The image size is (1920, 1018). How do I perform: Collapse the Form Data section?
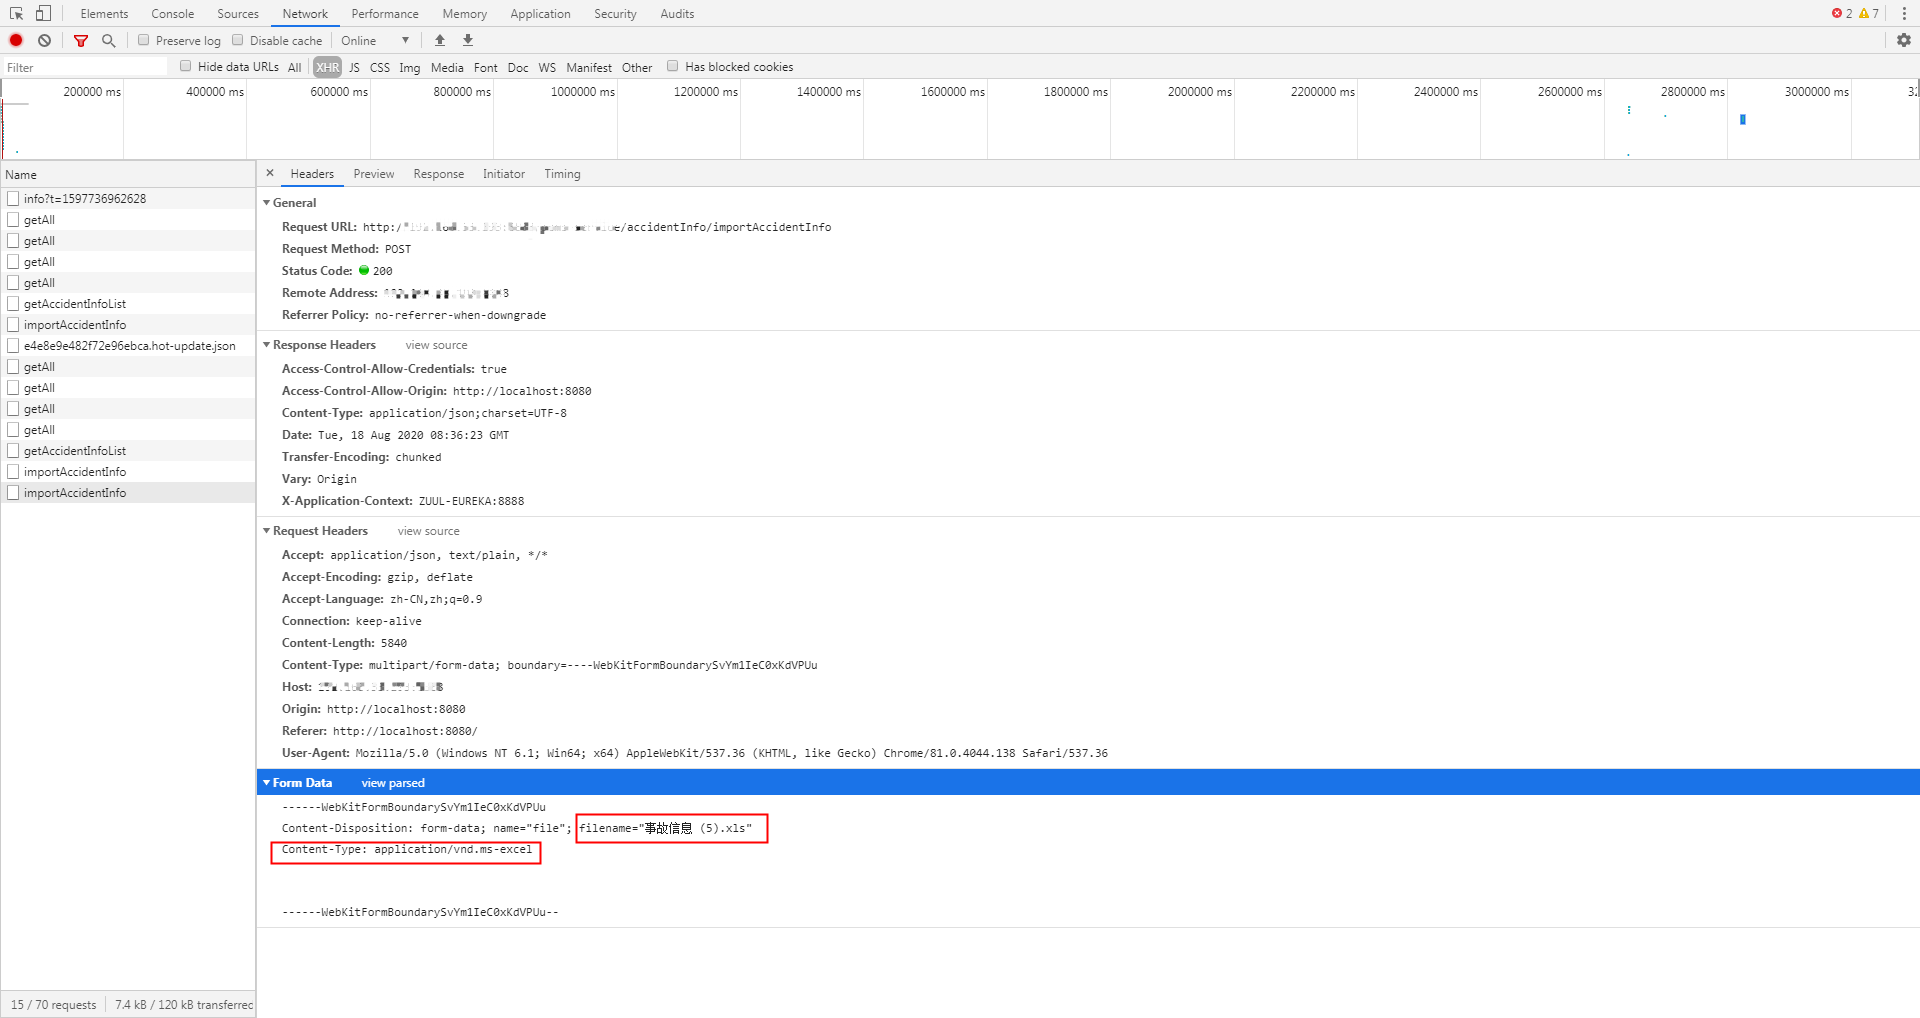[267, 782]
